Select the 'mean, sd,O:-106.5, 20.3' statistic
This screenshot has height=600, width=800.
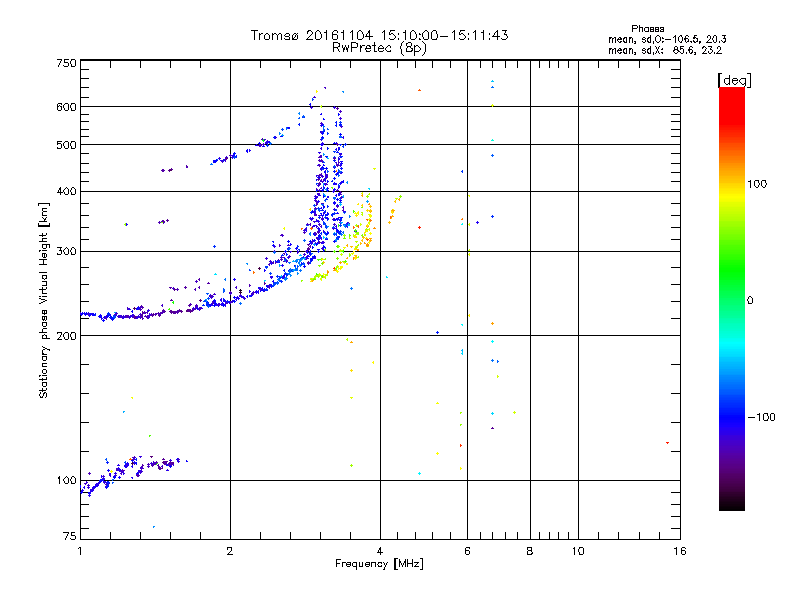click(667, 39)
